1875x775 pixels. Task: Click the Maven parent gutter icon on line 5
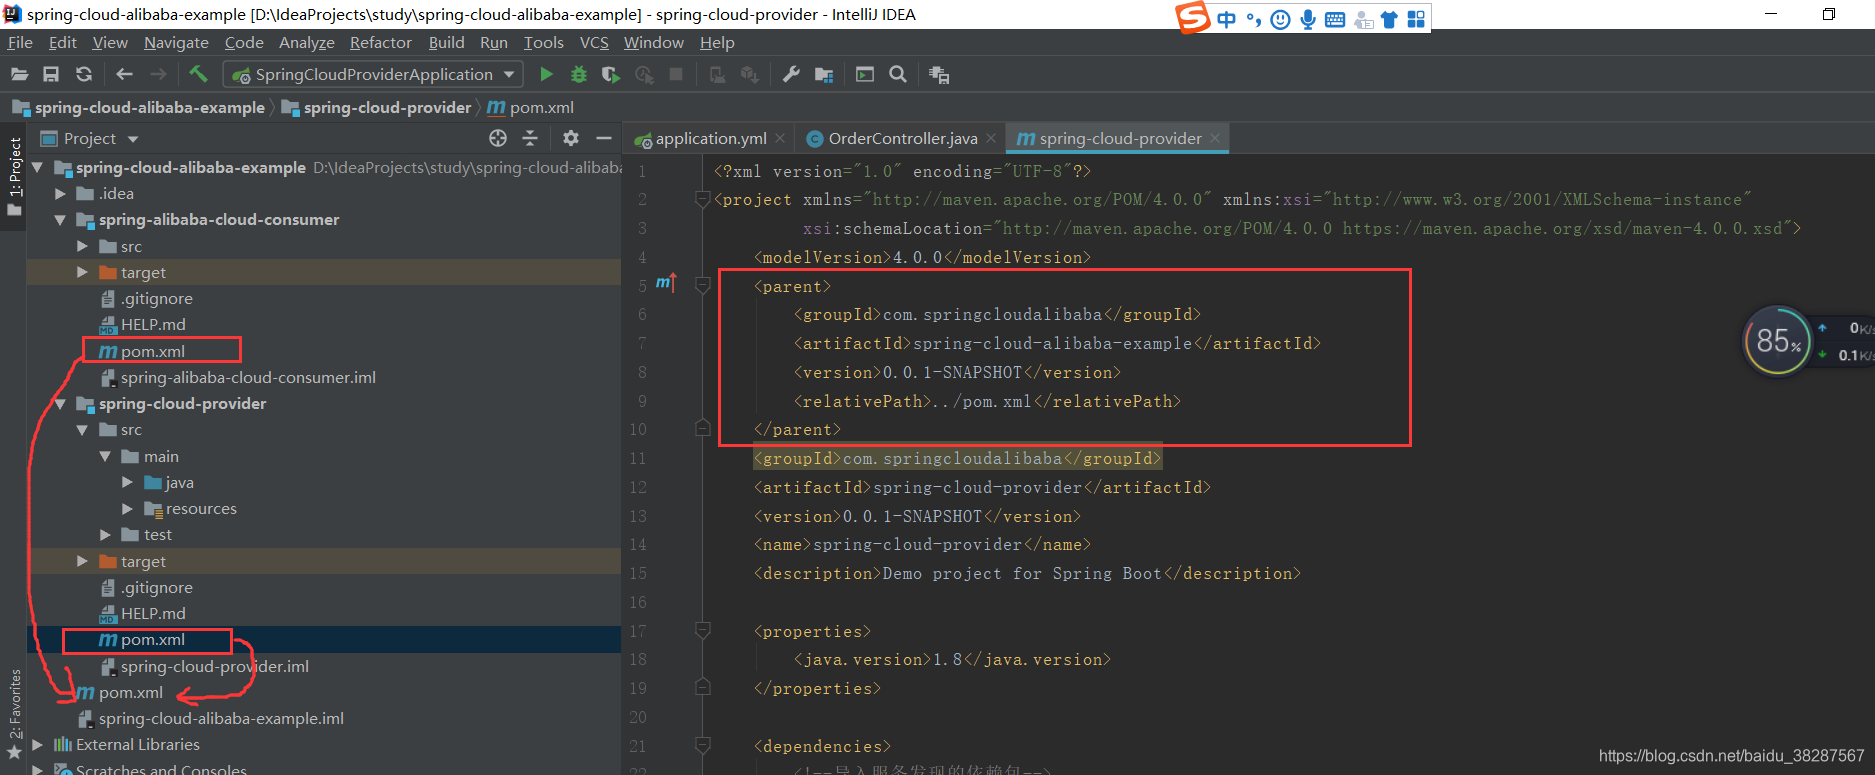coord(666,284)
